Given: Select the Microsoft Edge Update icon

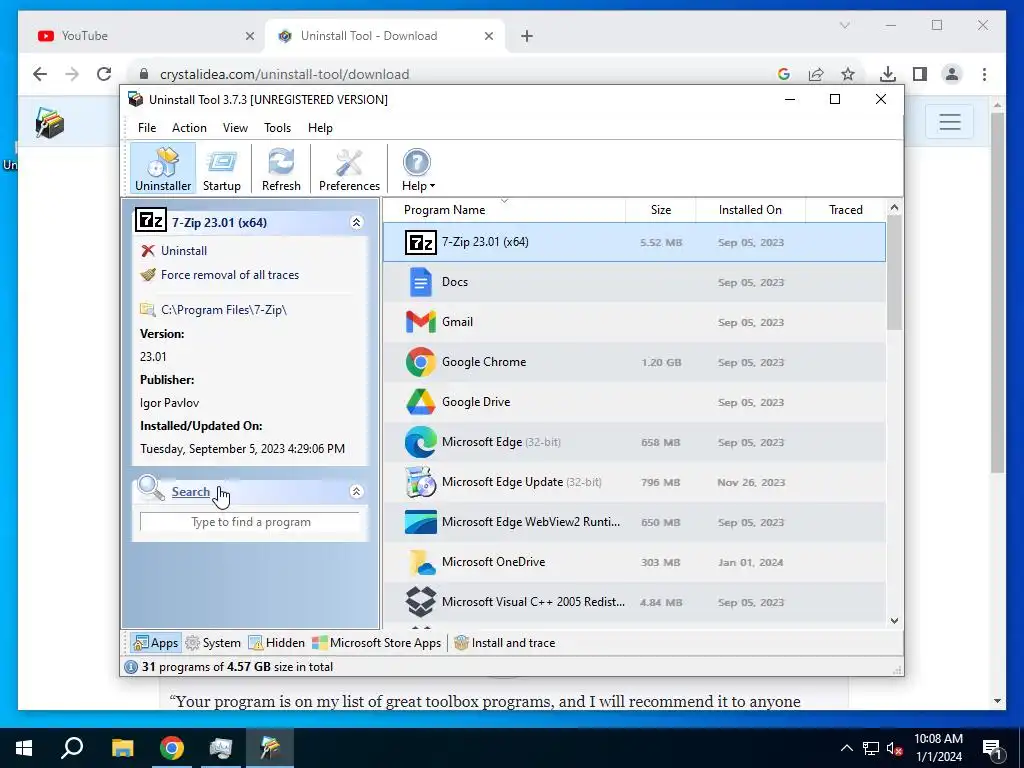Looking at the screenshot, I should [x=421, y=482].
